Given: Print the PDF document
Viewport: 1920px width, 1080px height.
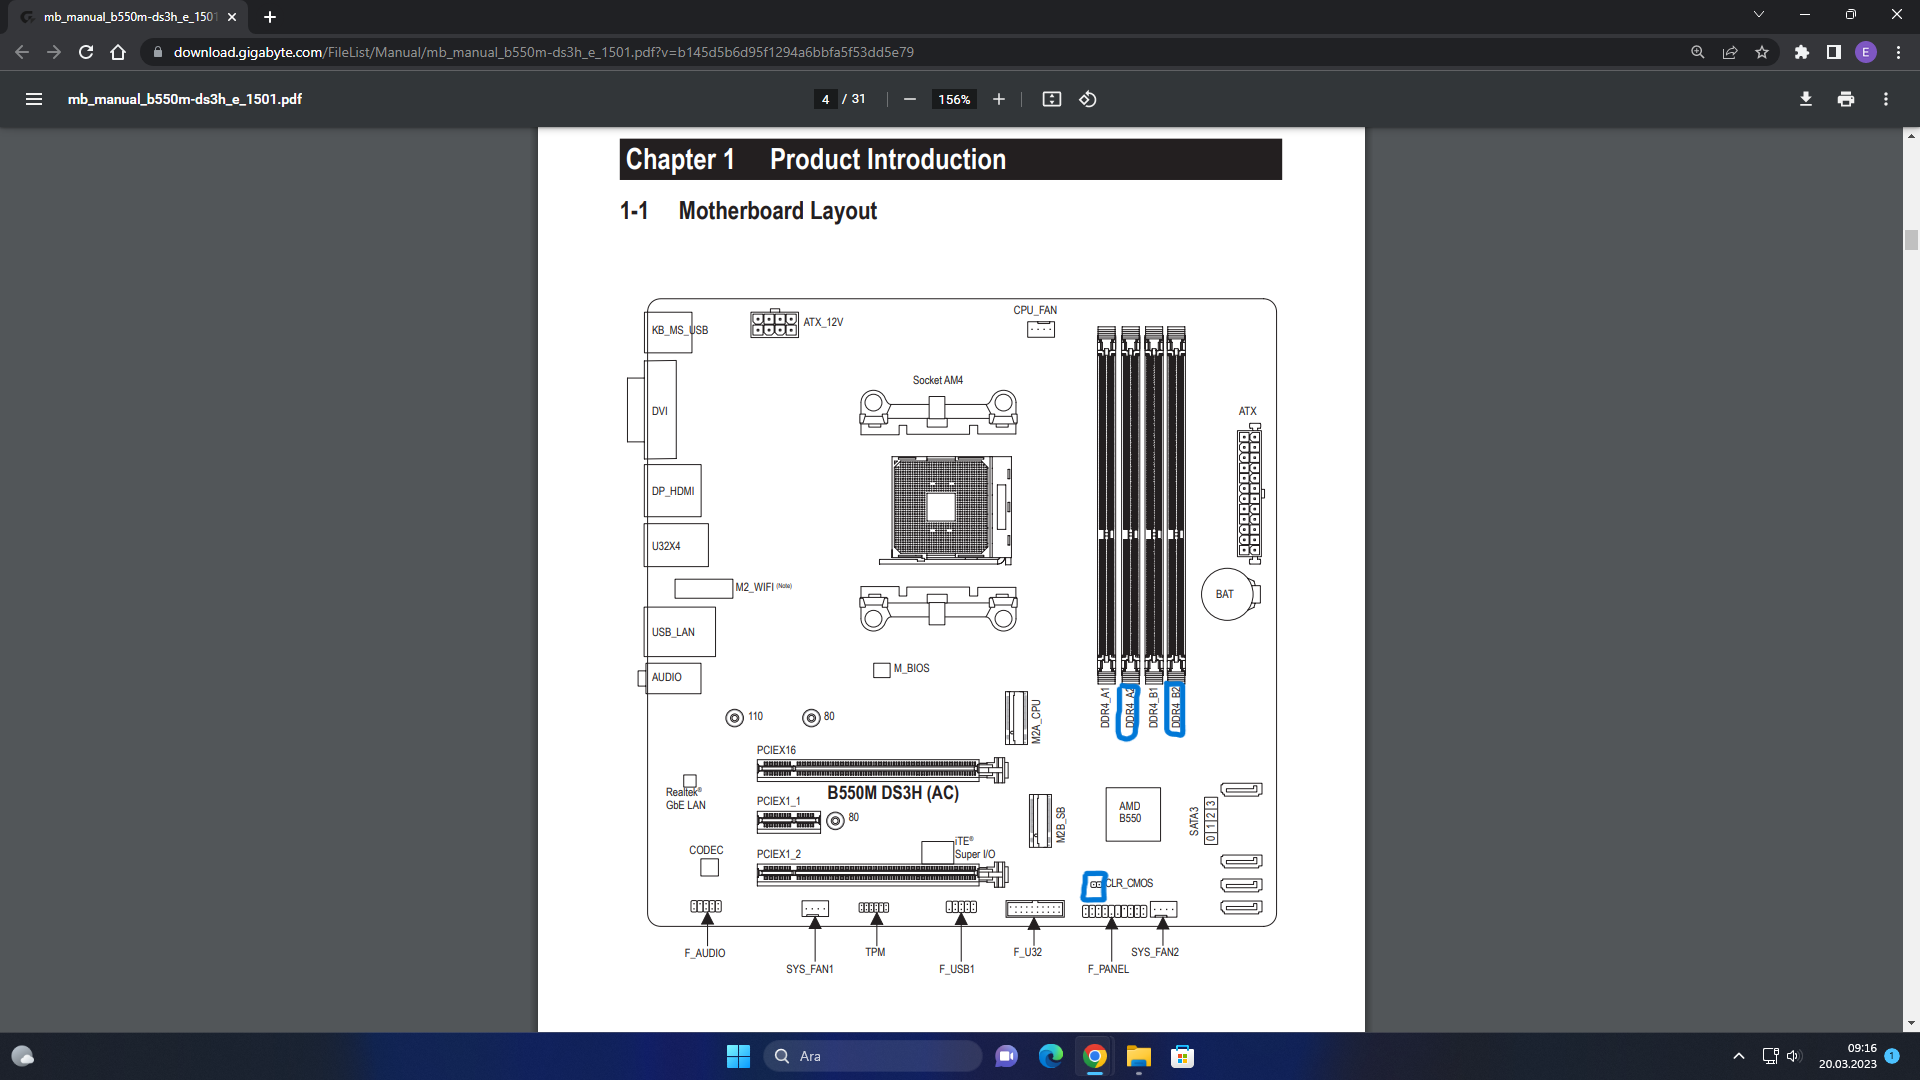Looking at the screenshot, I should [x=1845, y=99].
